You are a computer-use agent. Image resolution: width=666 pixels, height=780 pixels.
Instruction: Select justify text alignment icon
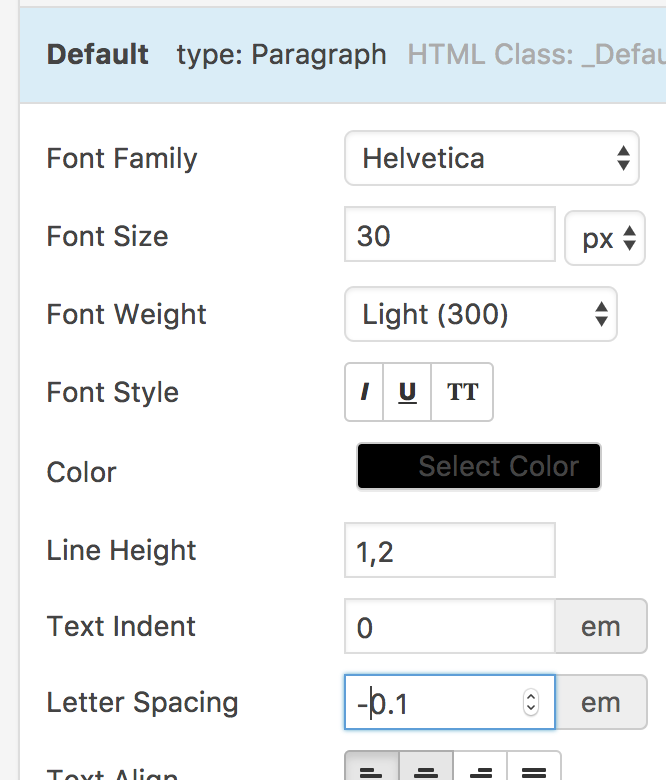coord(534,769)
